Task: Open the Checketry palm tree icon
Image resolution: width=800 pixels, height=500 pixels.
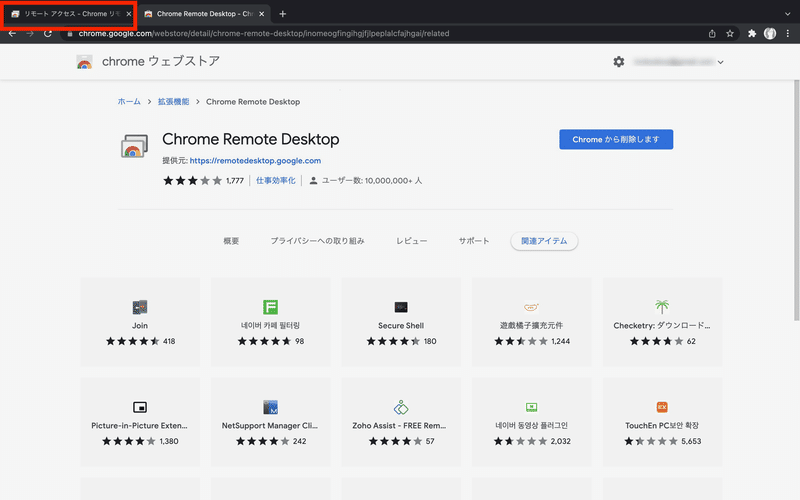Action: click(662, 307)
